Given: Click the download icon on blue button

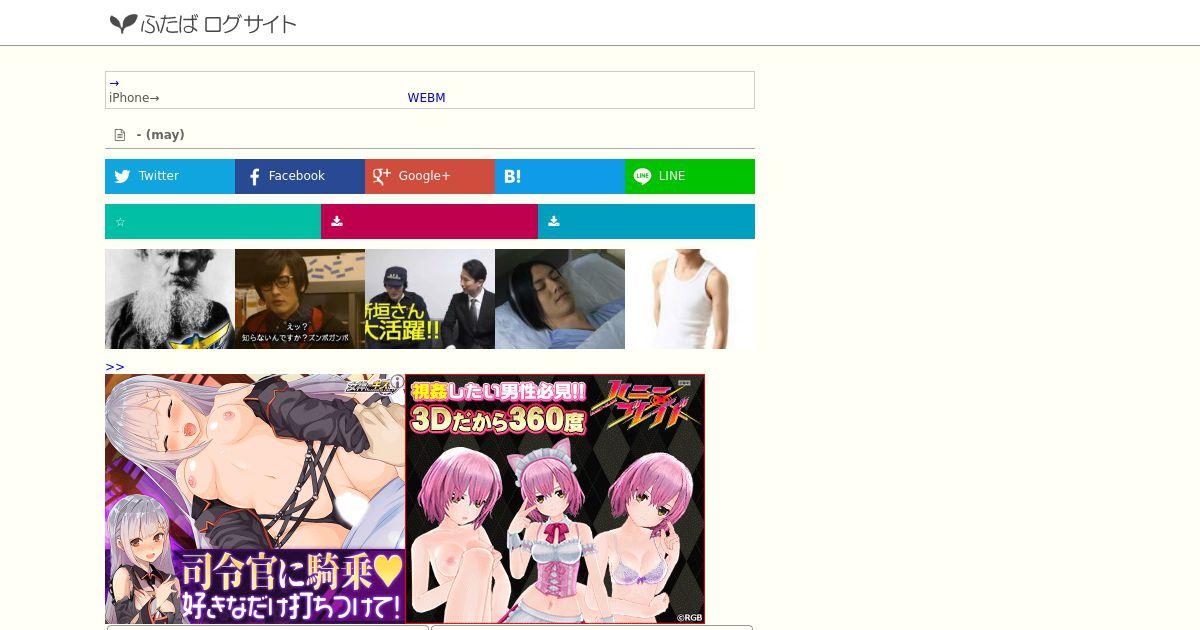Looking at the screenshot, I should tap(553, 222).
